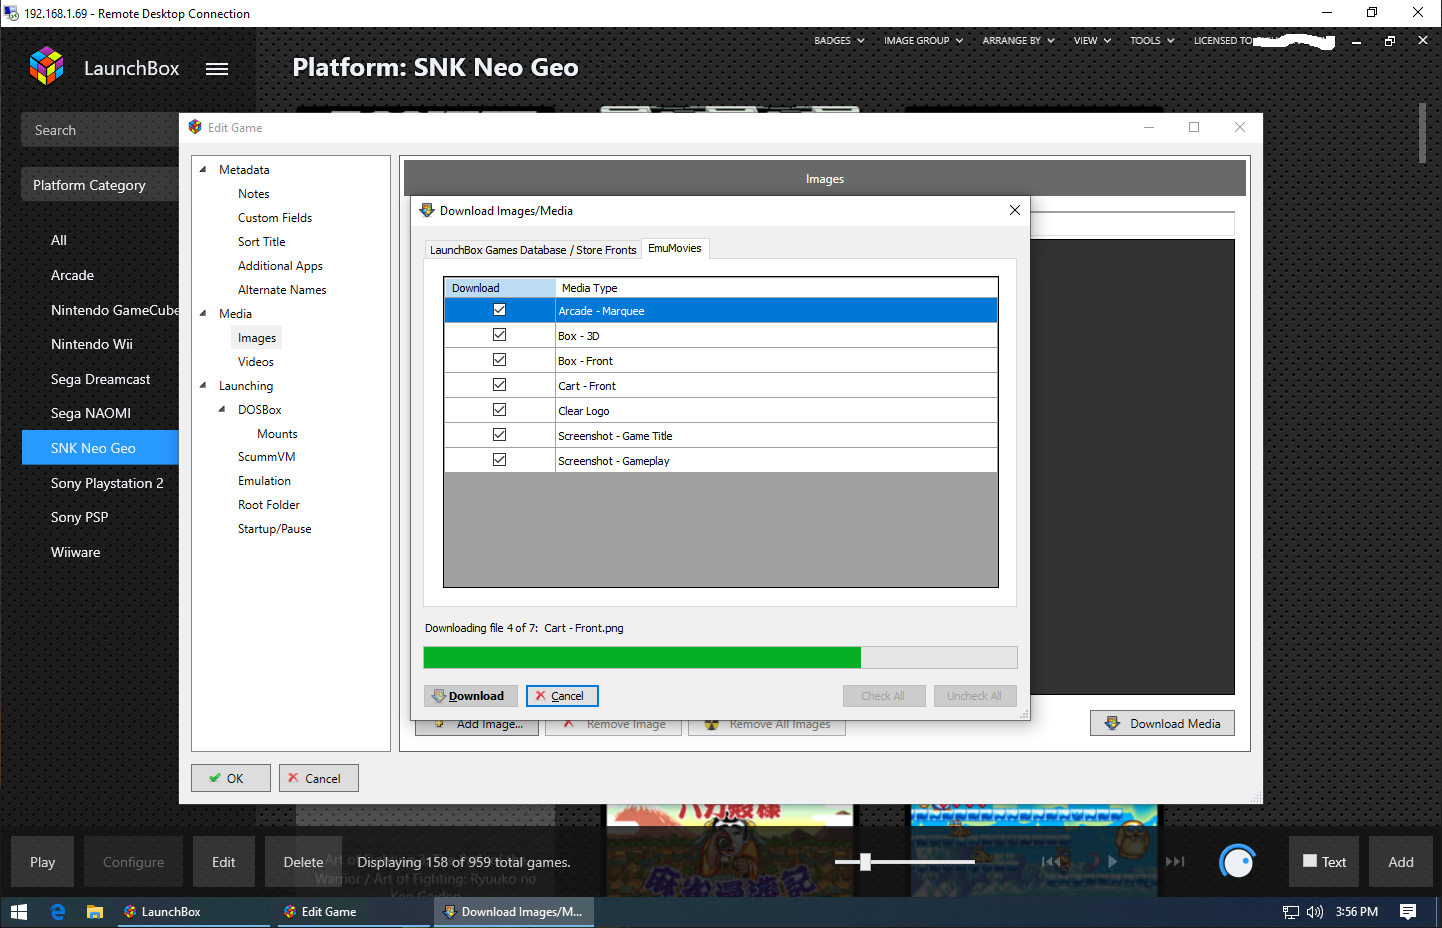Open the IMAGE GROUP dropdown menu
1442x928 pixels.
pyautogui.click(x=923, y=41)
